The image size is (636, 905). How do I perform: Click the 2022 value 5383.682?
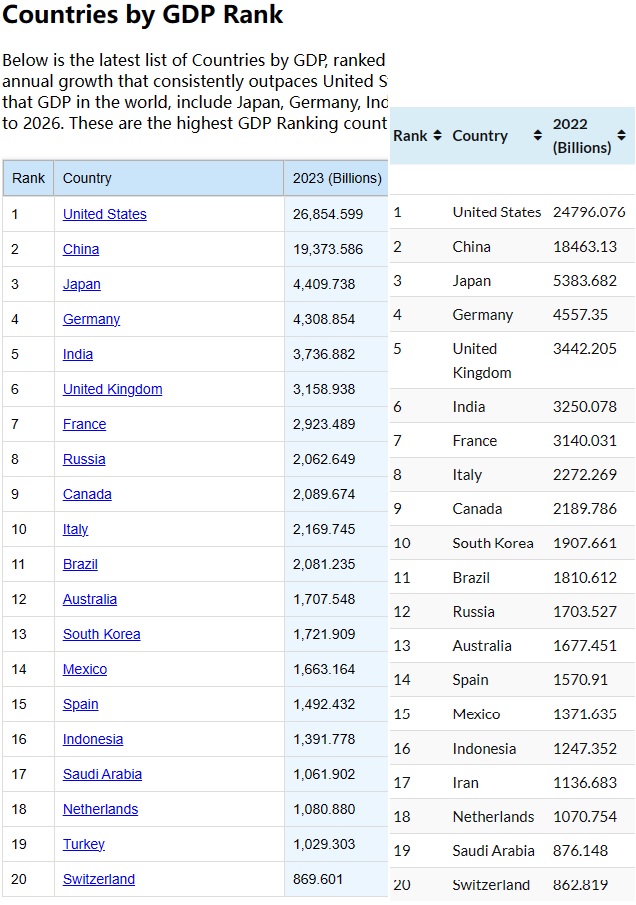(585, 281)
